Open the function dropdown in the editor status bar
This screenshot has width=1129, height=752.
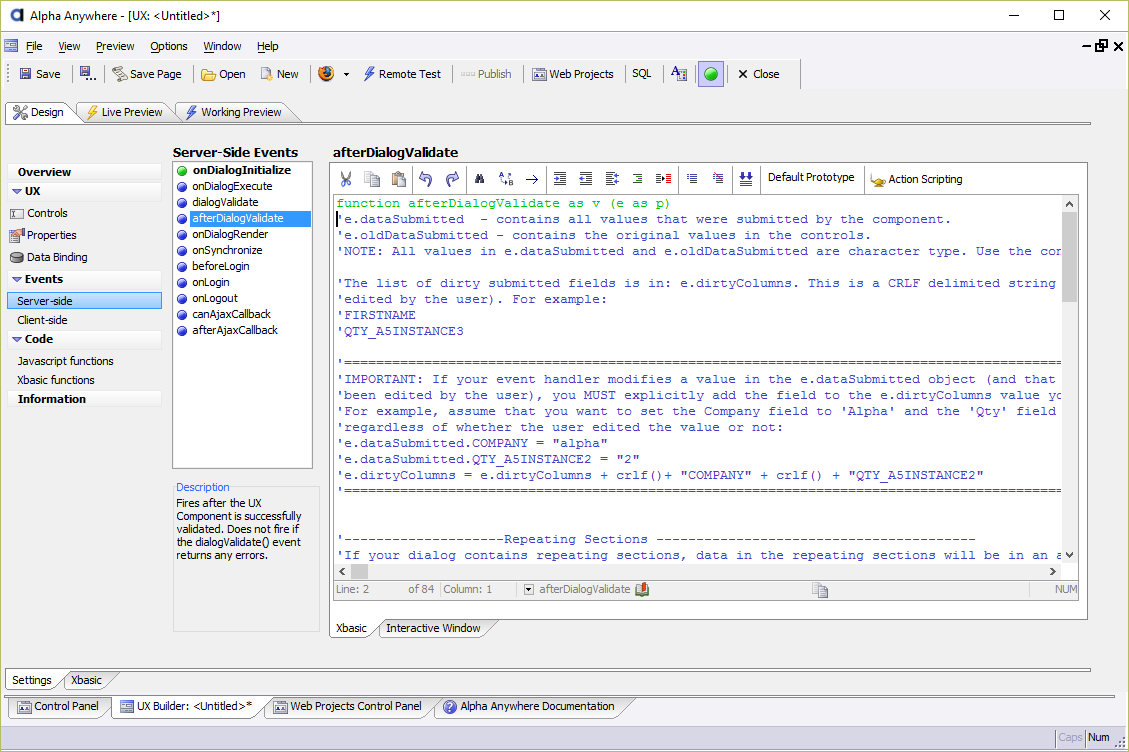pos(528,589)
